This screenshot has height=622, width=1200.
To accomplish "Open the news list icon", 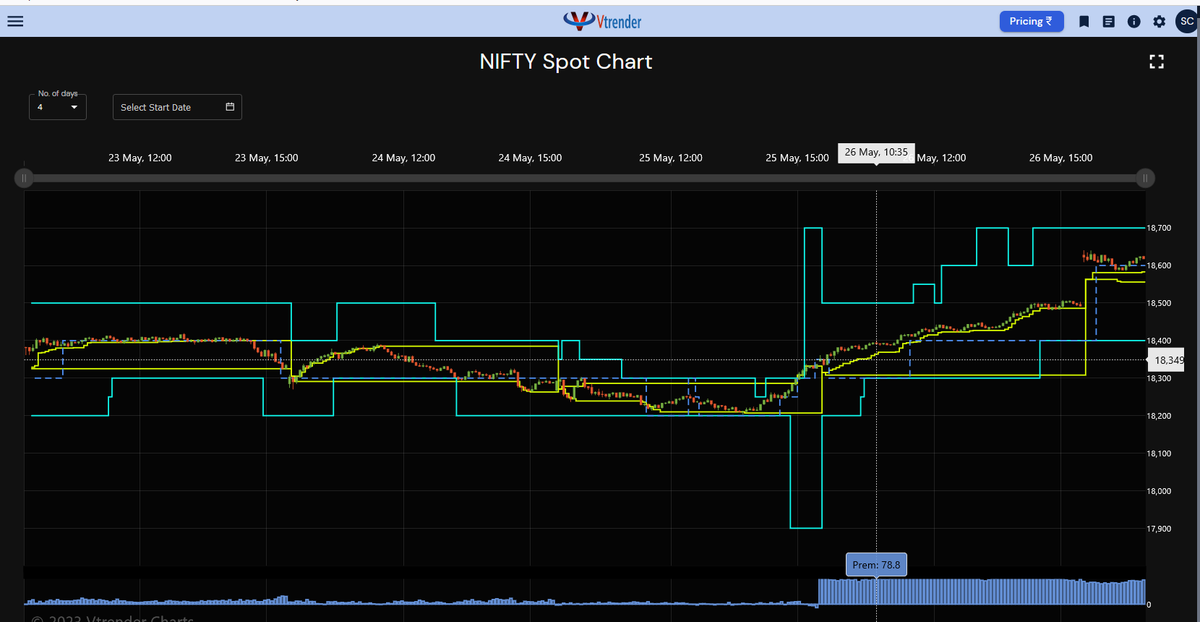I will [x=1109, y=21].
